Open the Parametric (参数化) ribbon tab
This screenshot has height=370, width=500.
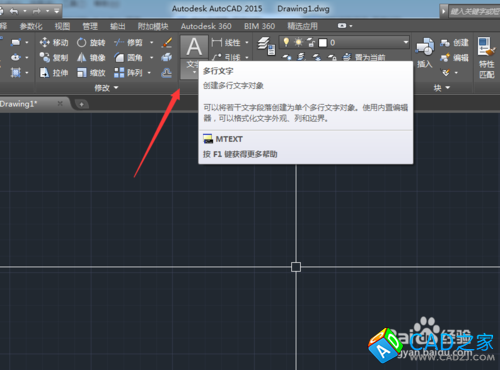[31, 26]
